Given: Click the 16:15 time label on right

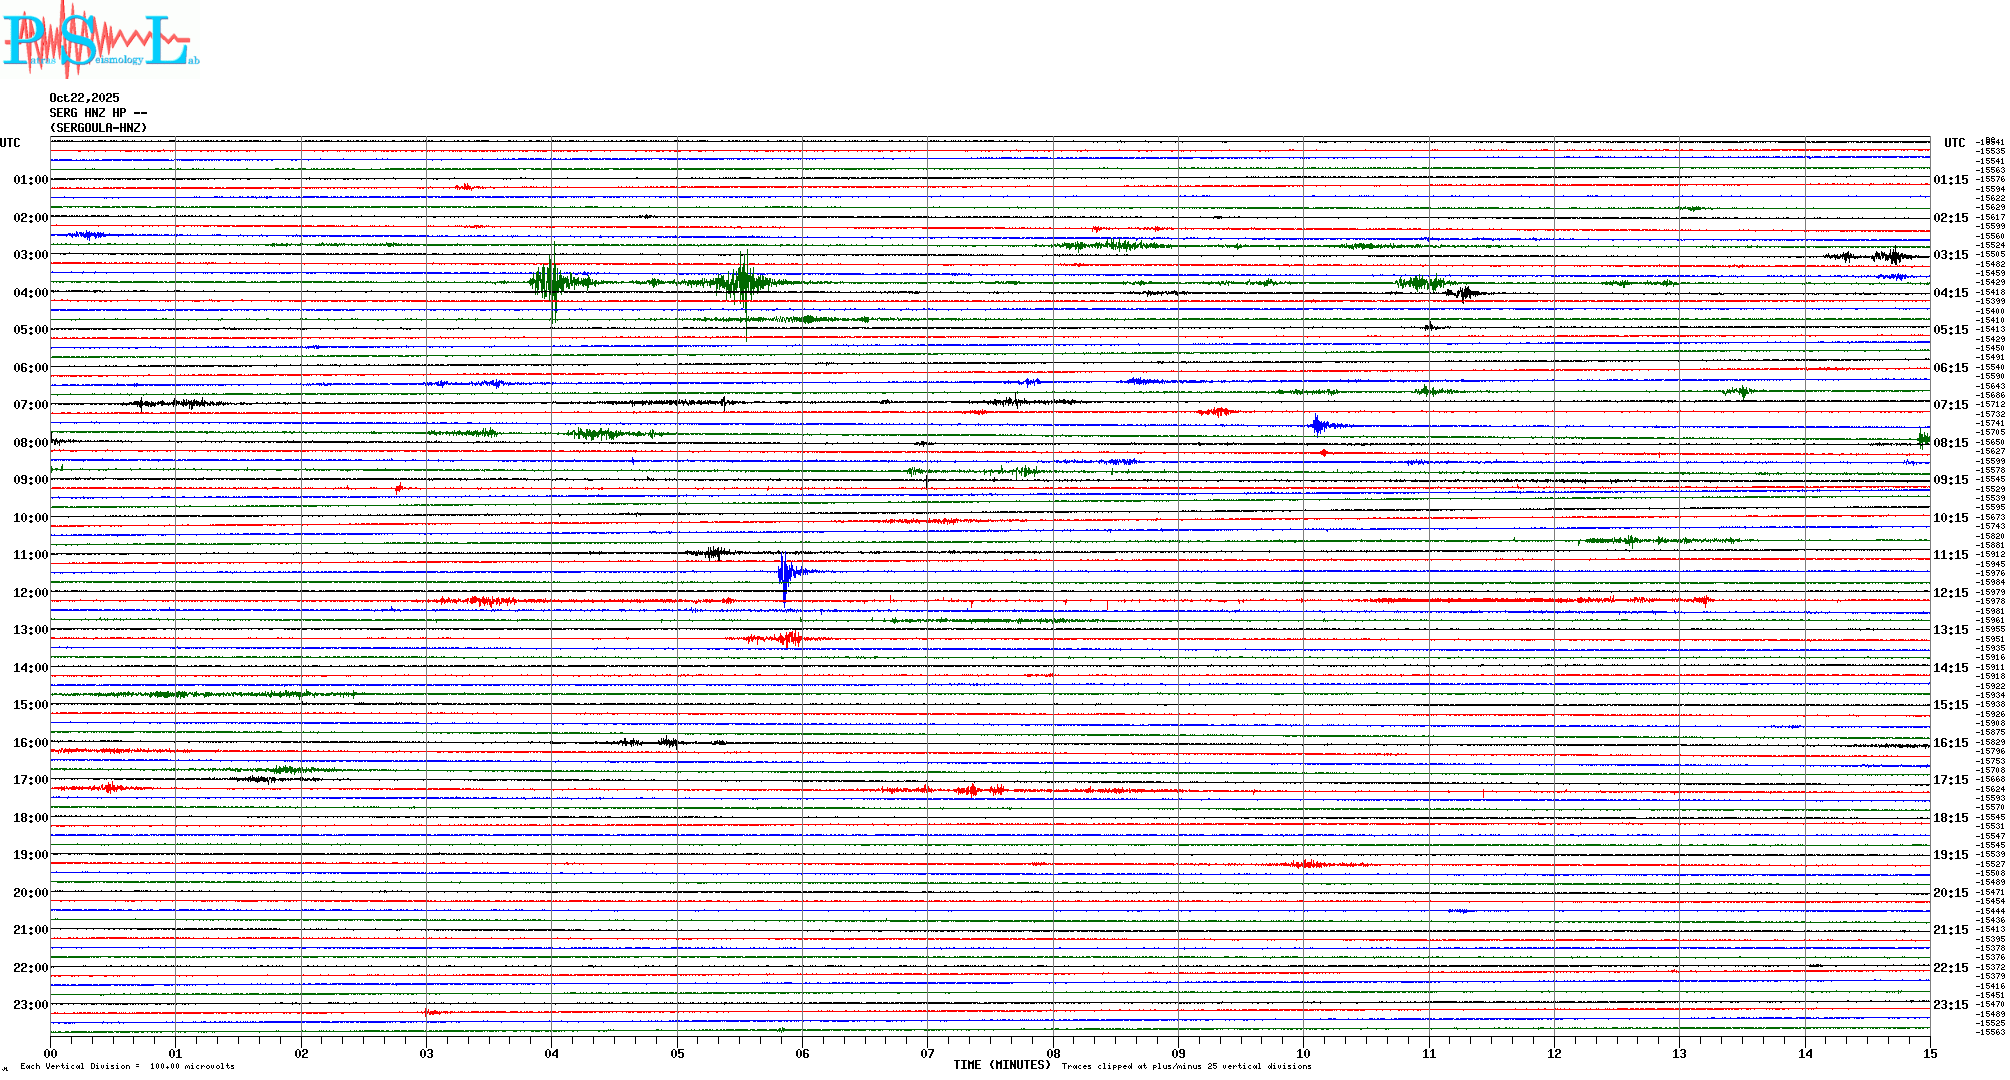Looking at the screenshot, I should (1950, 743).
